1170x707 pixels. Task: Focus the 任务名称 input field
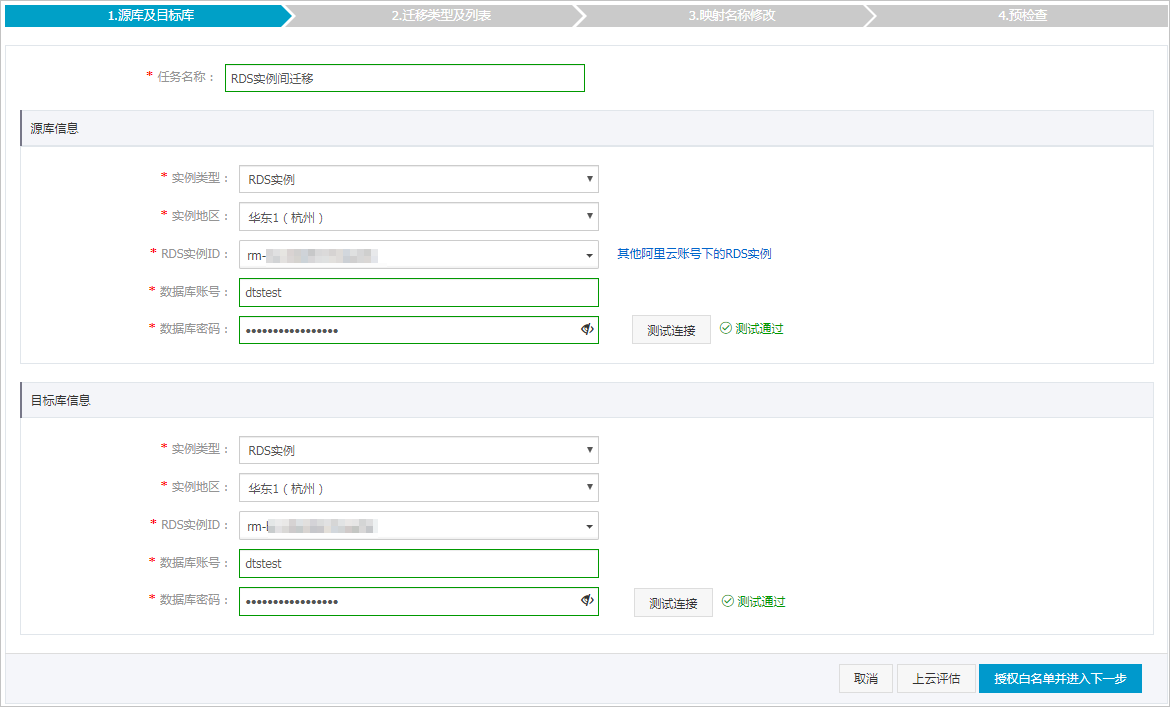(x=405, y=78)
